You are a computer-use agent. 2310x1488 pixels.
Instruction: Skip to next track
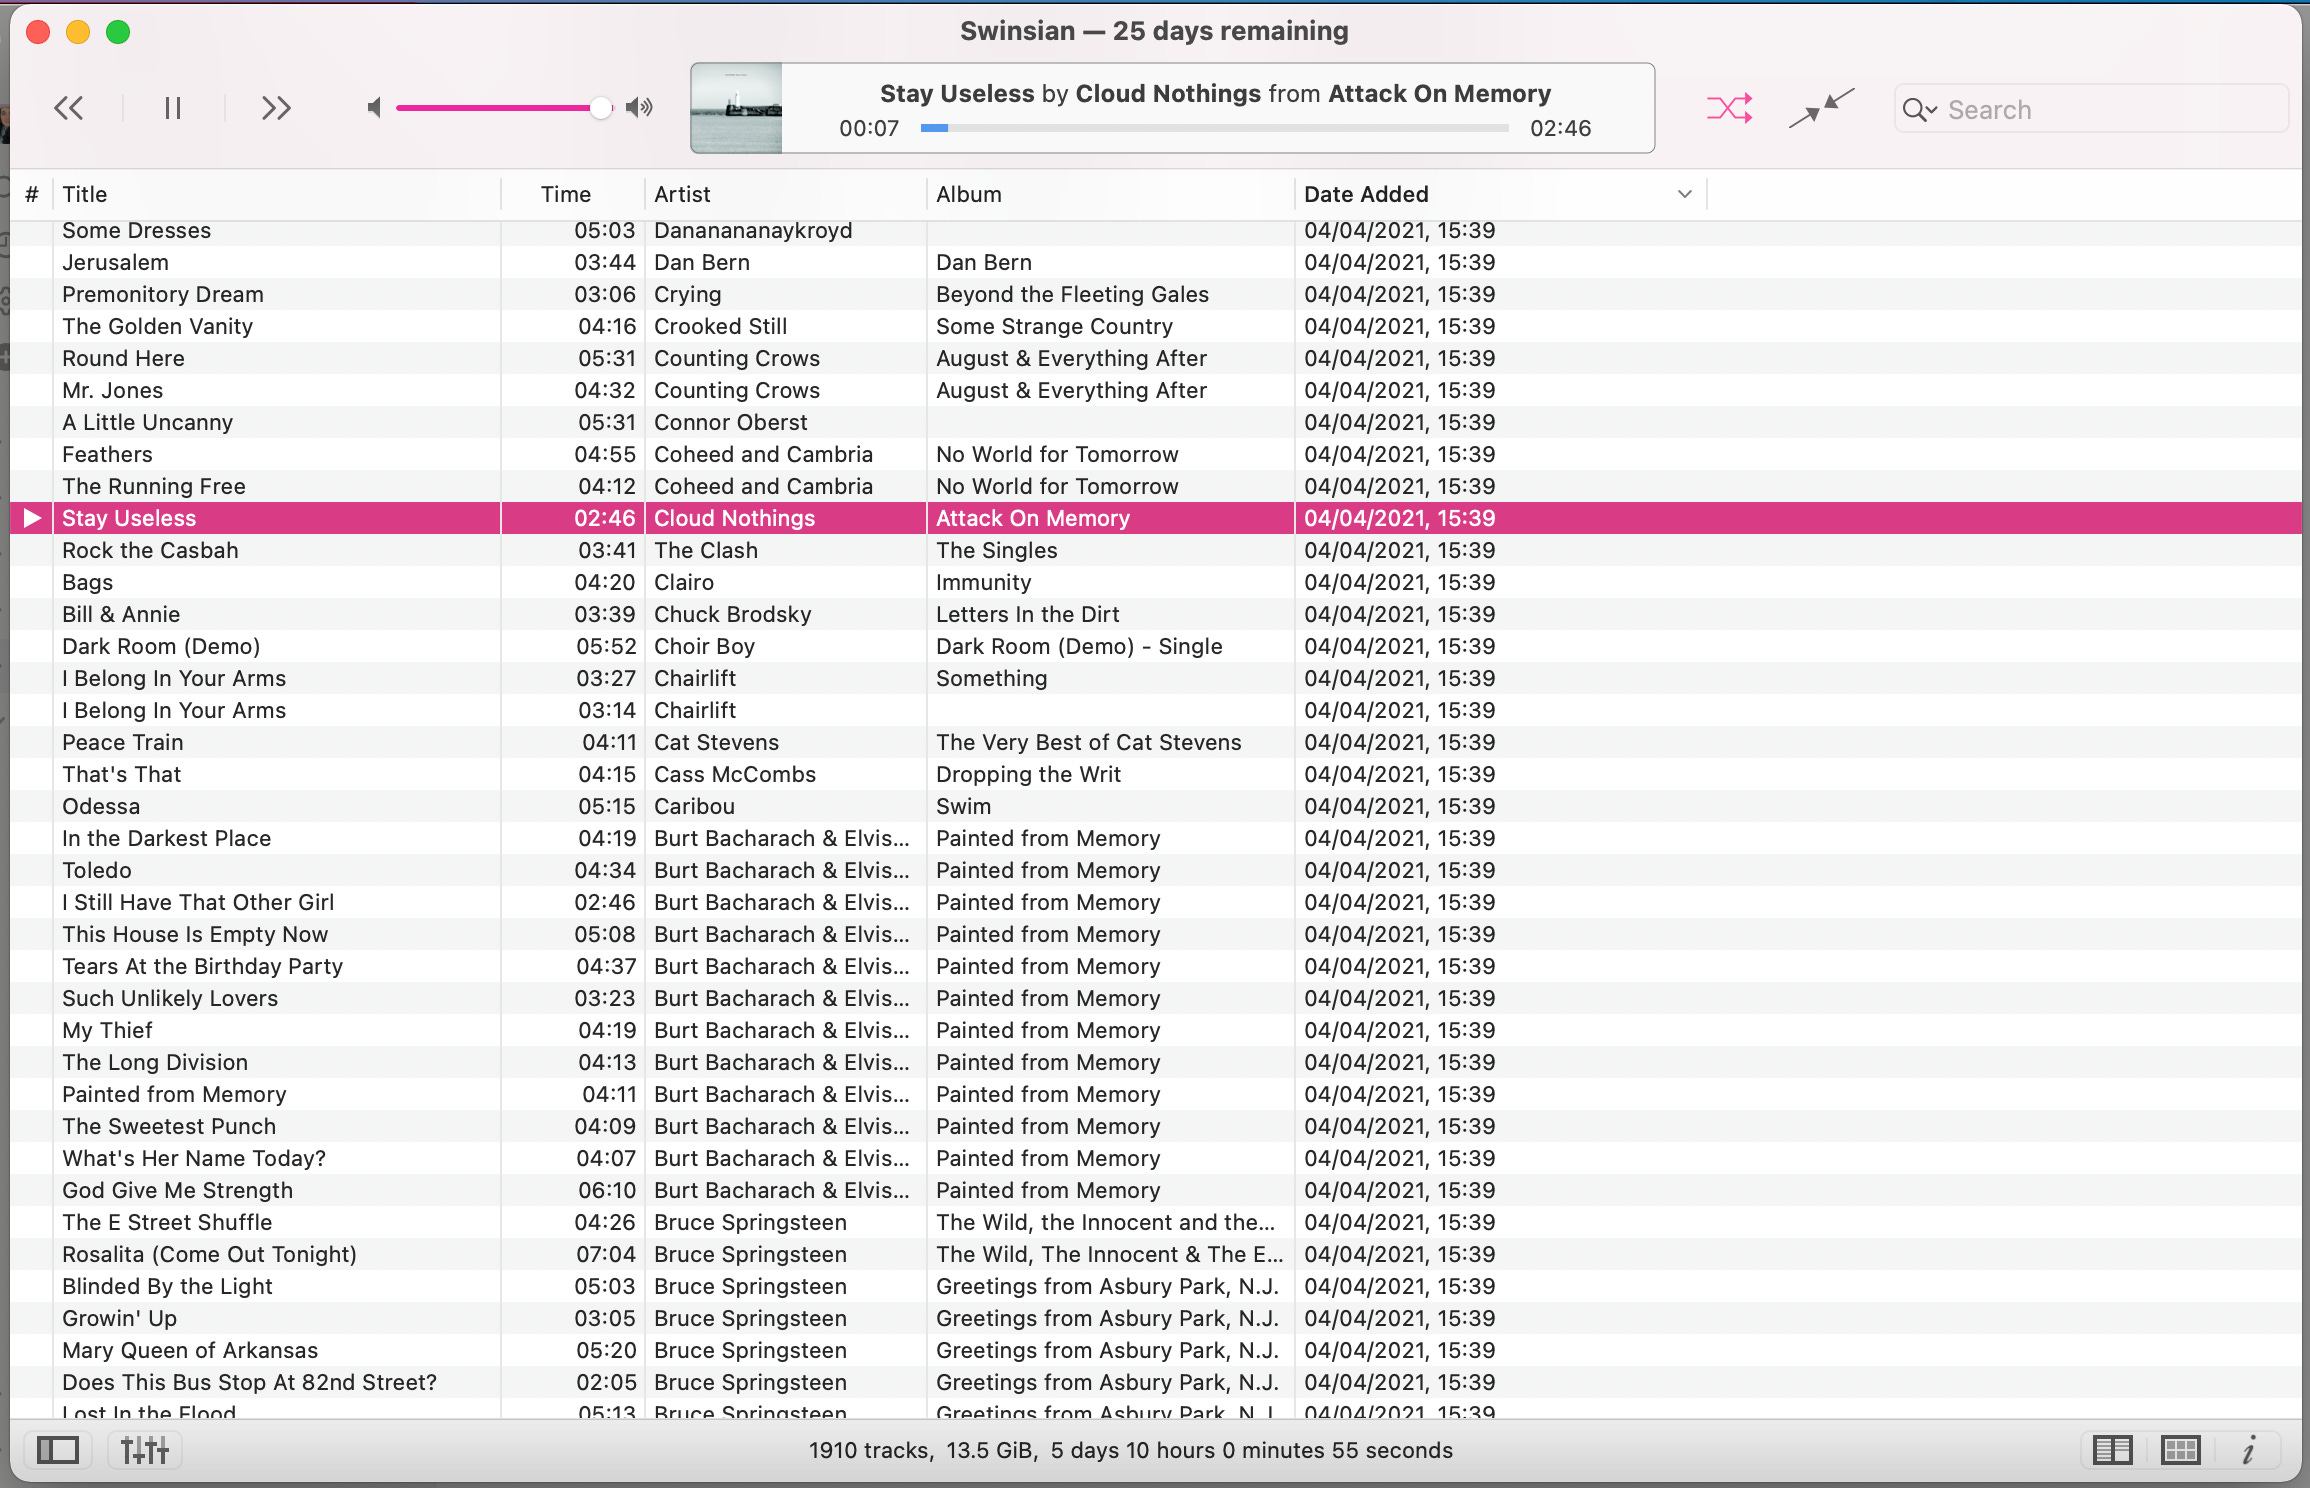pos(276,108)
